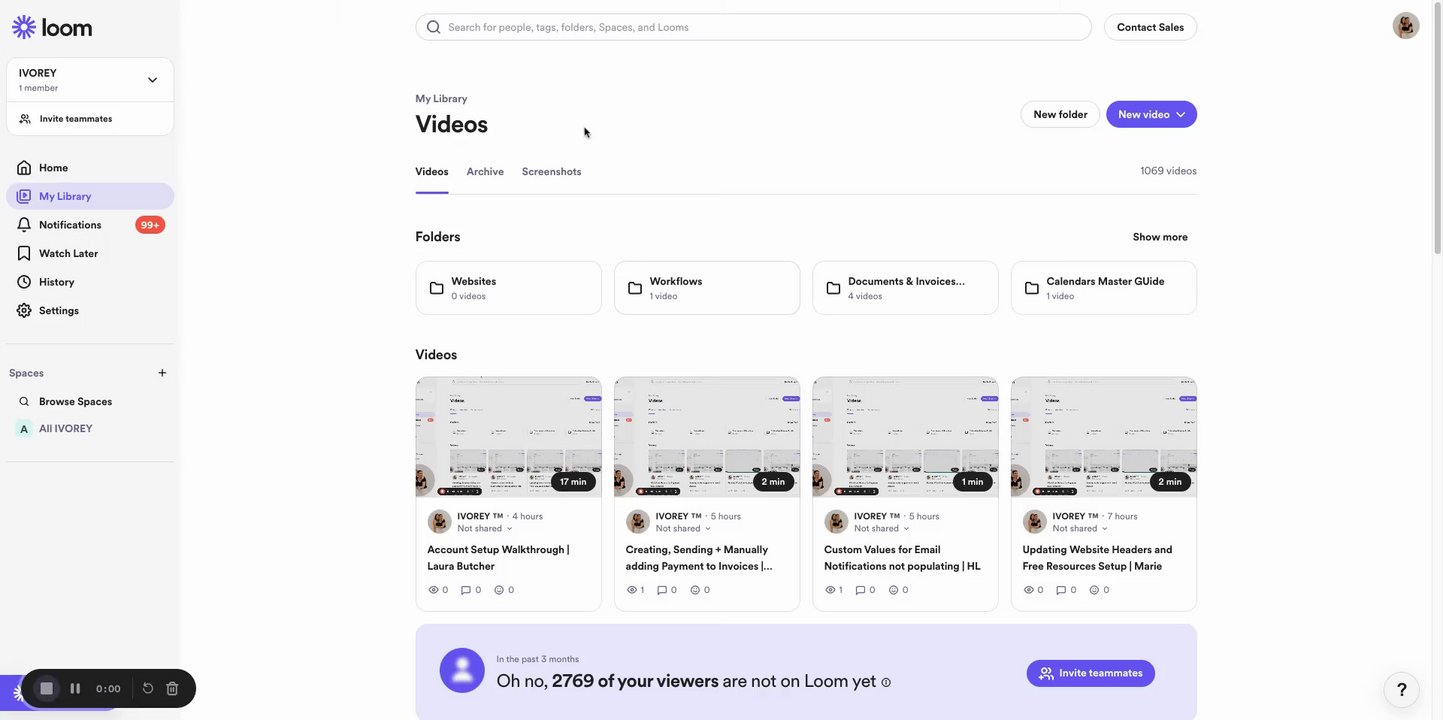Switch to the Archive tab
The image size is (1443, 720).
(485, 172)
